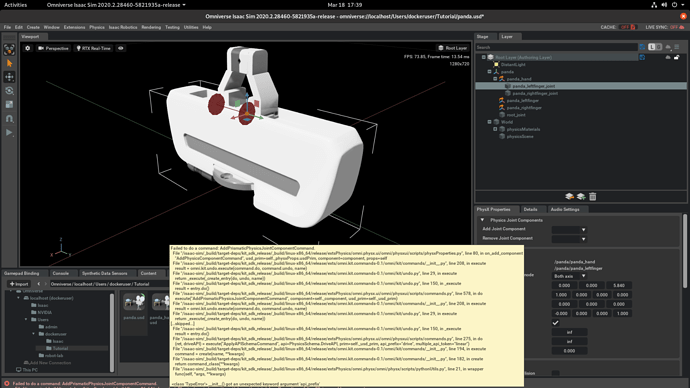Collapse the panda_hand tree node

495,79
